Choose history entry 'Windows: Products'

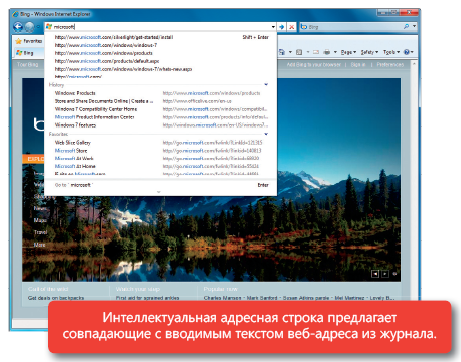162,93
